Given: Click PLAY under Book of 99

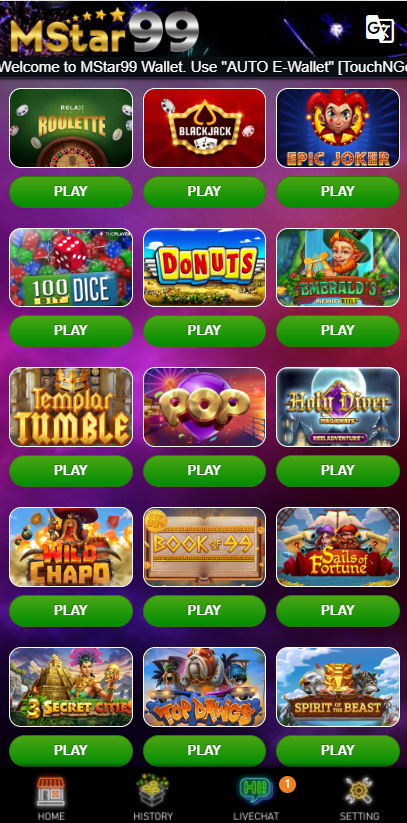Looking at the screenshot, I should [x=204, y=610].
